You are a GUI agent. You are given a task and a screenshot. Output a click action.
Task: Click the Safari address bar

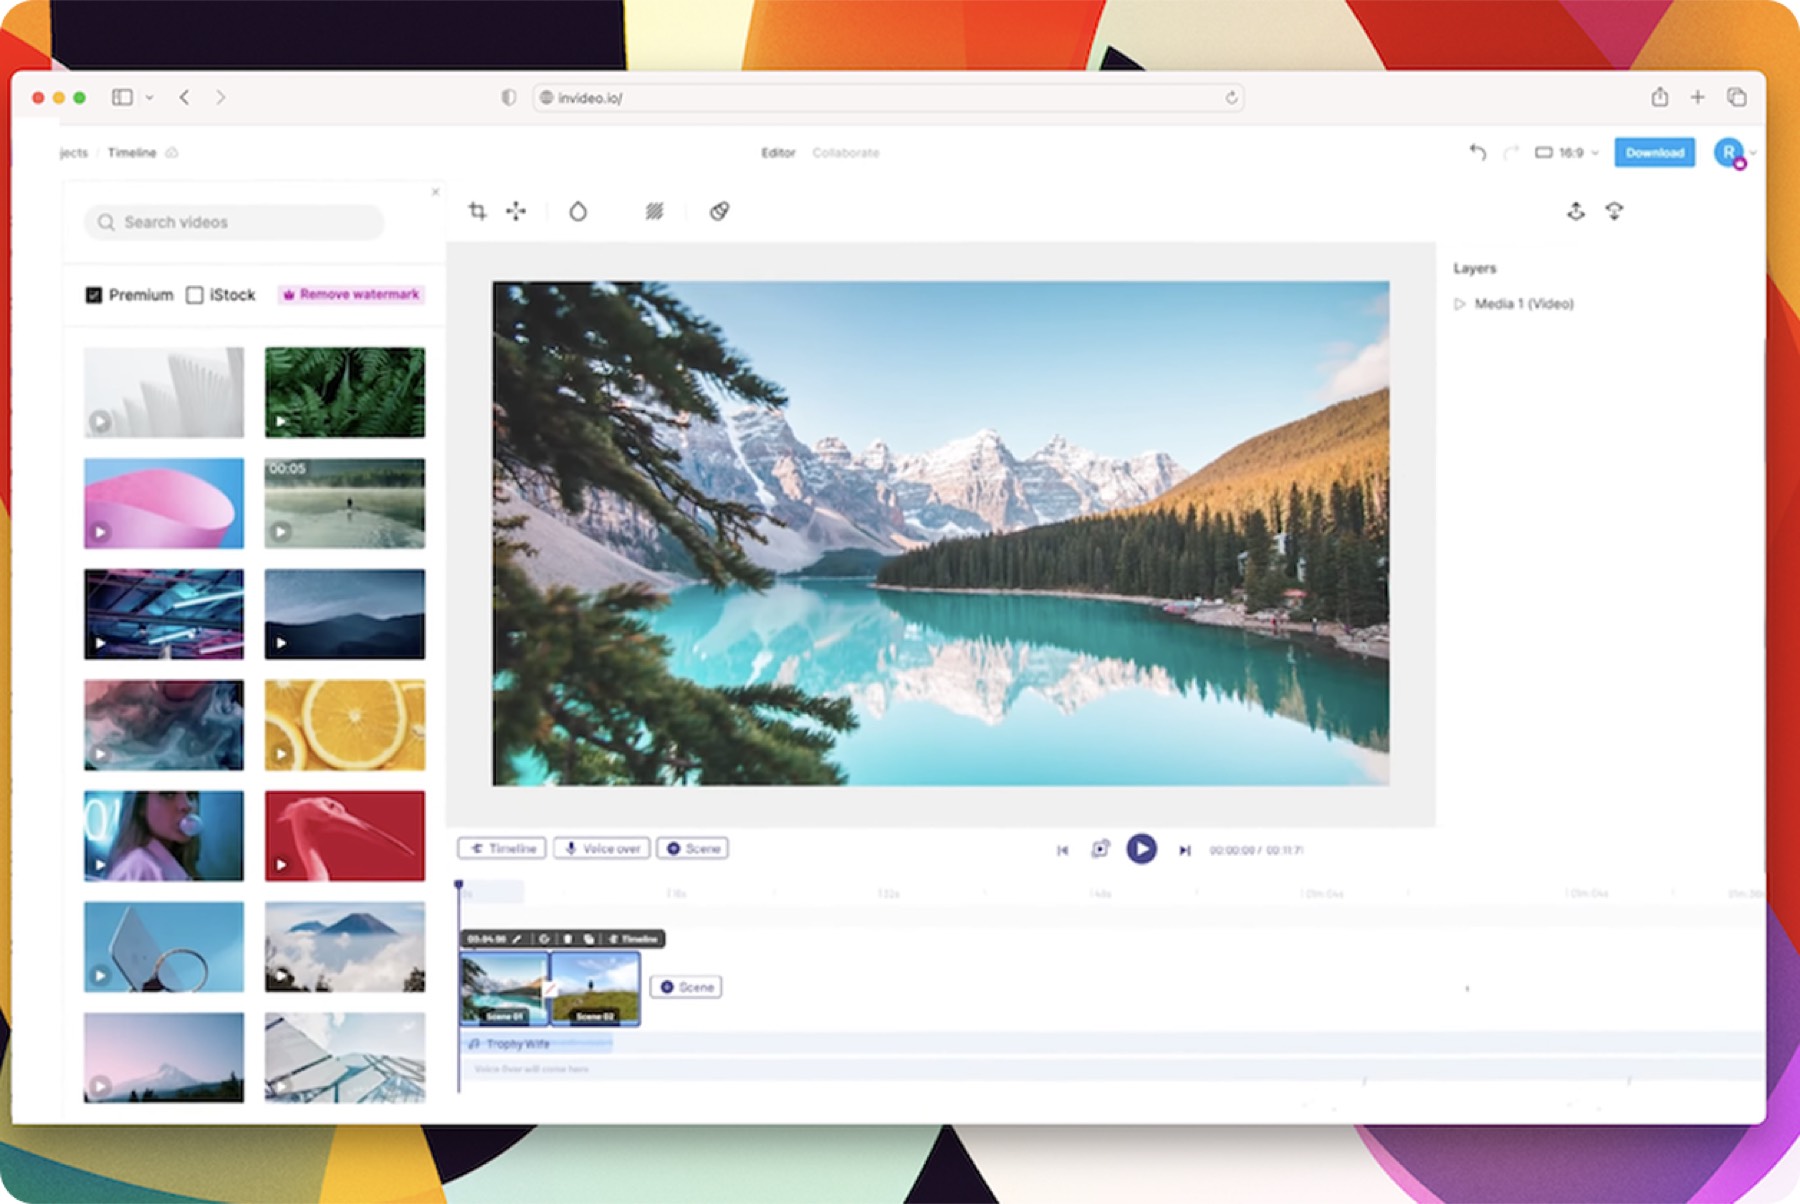click(888, 97)
